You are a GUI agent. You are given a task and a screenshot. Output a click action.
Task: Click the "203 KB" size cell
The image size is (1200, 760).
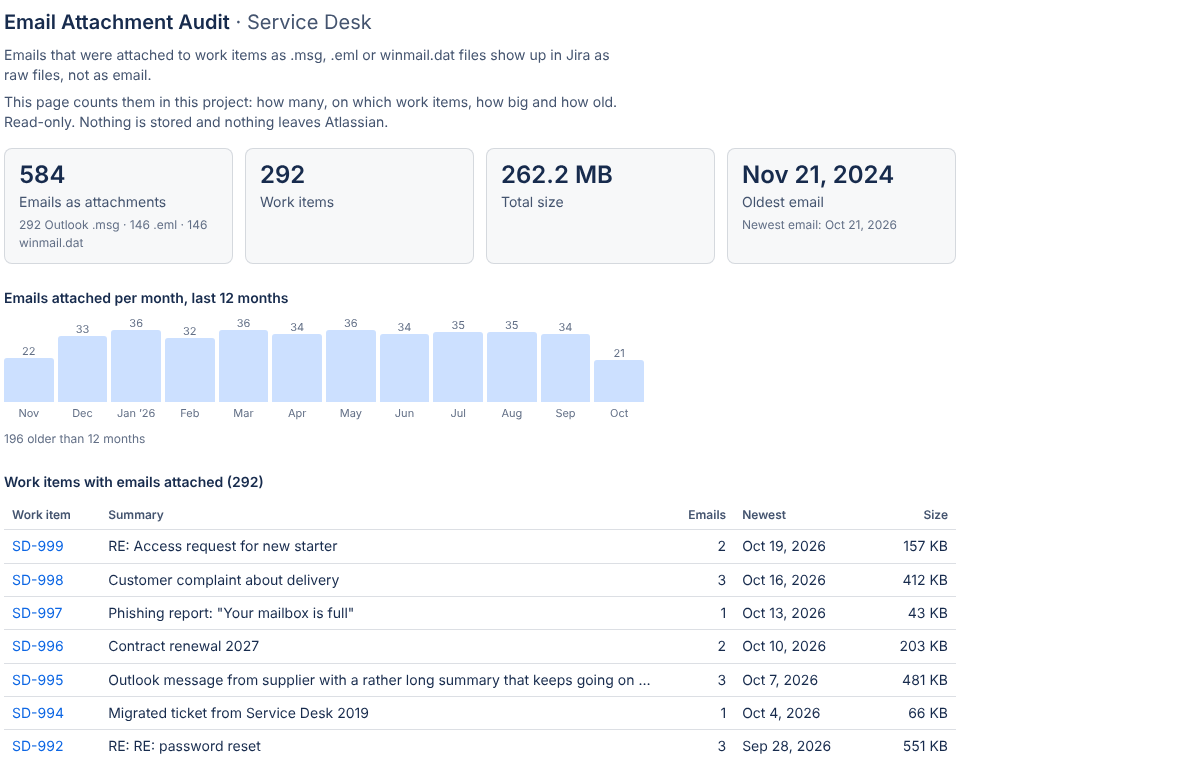tap(924, 646)
